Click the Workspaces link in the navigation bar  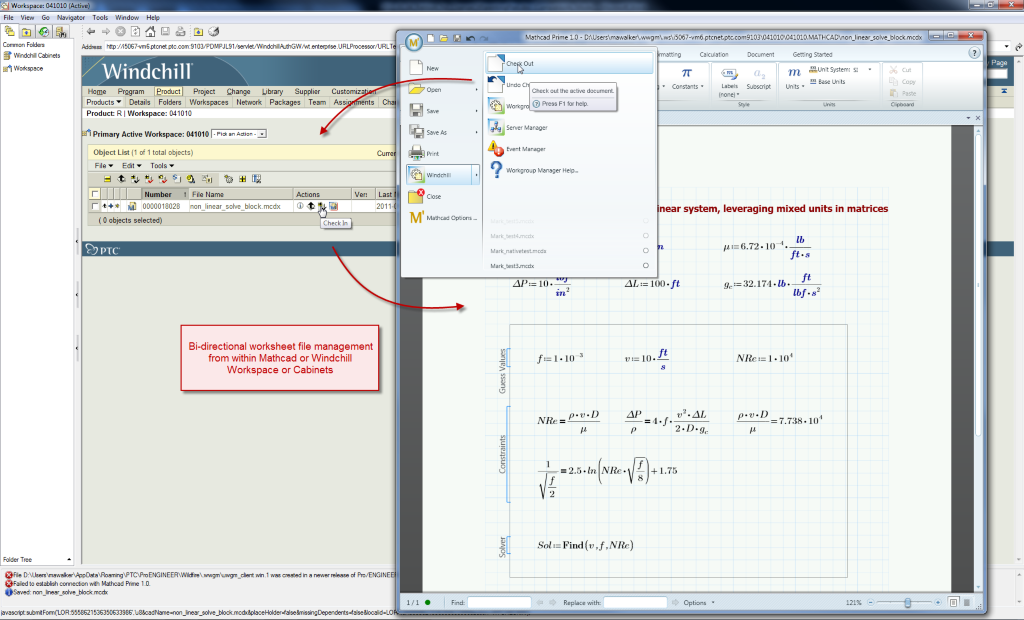pyautogui.click(x=209, y=102)
